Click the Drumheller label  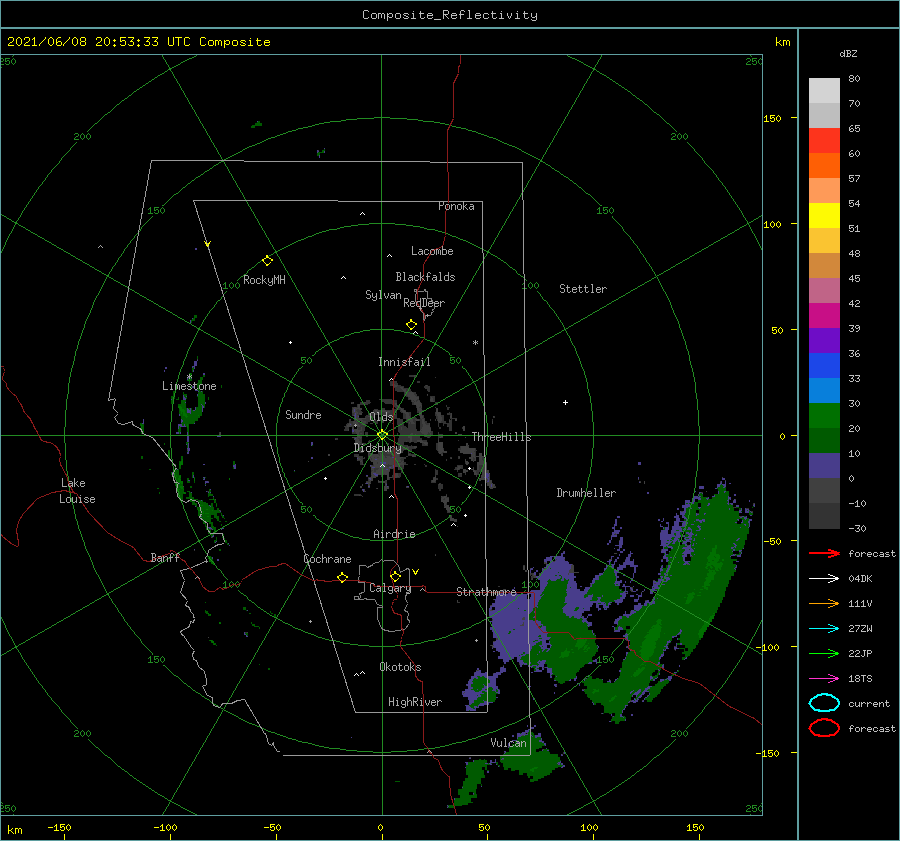tap(586, 493)
